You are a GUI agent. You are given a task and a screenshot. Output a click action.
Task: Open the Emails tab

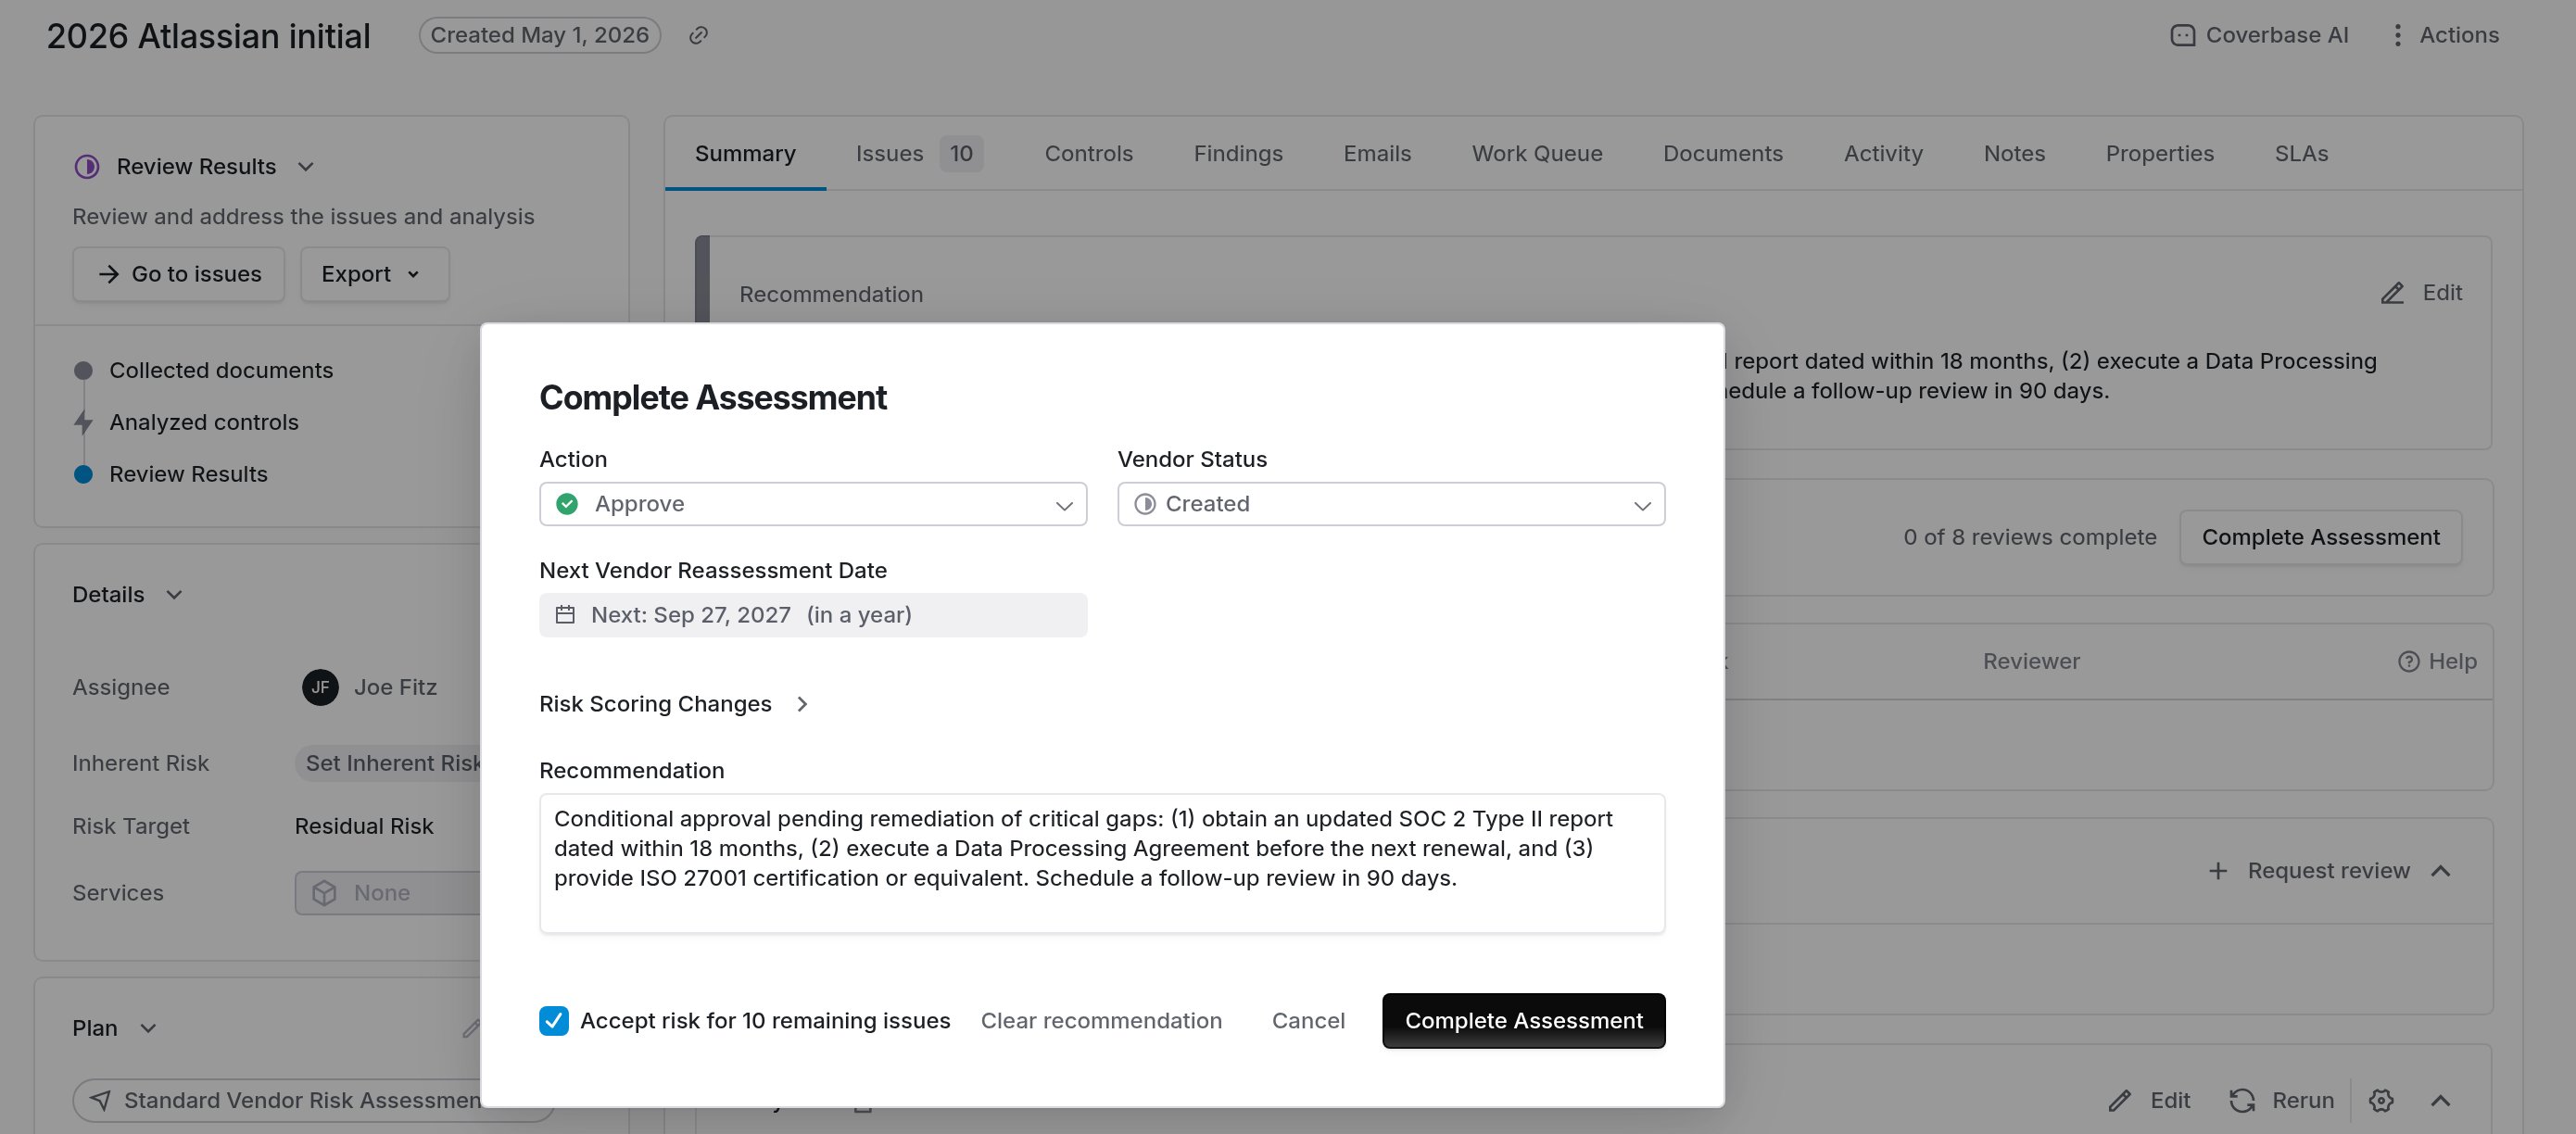pyautogui.click(x=1376, y=154)
